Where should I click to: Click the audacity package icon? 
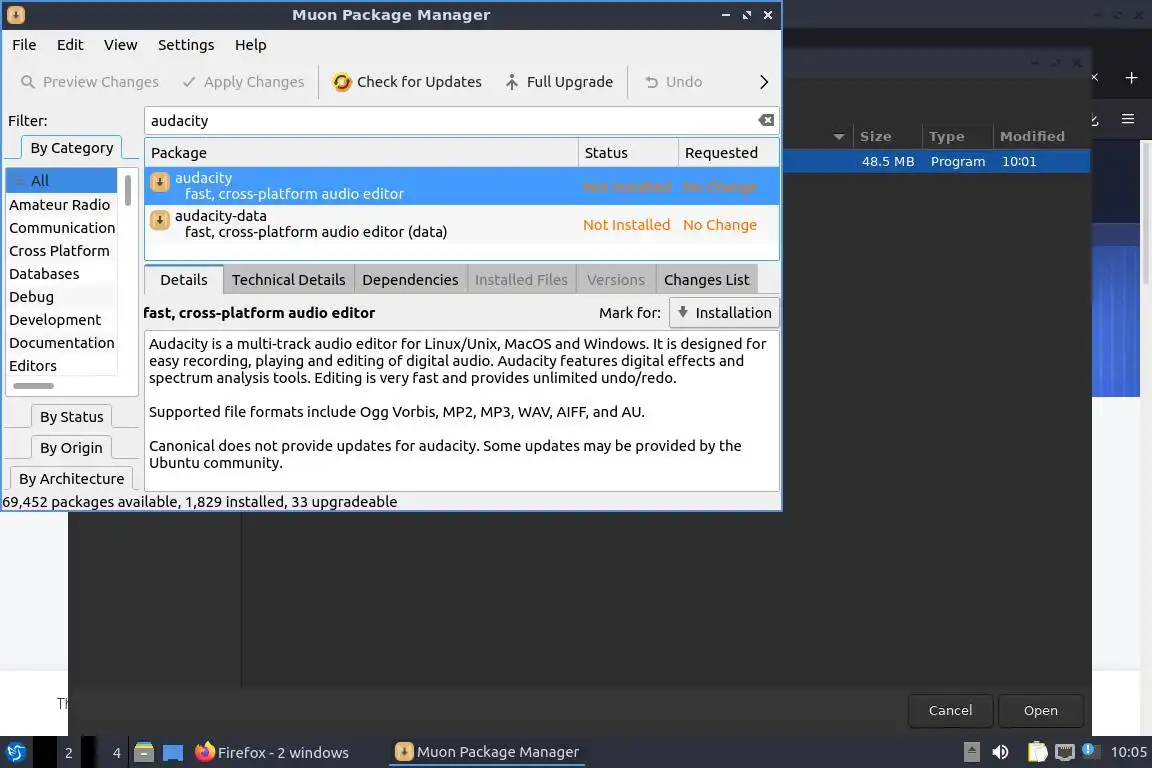pyautogui.click(x=159, y=182)
